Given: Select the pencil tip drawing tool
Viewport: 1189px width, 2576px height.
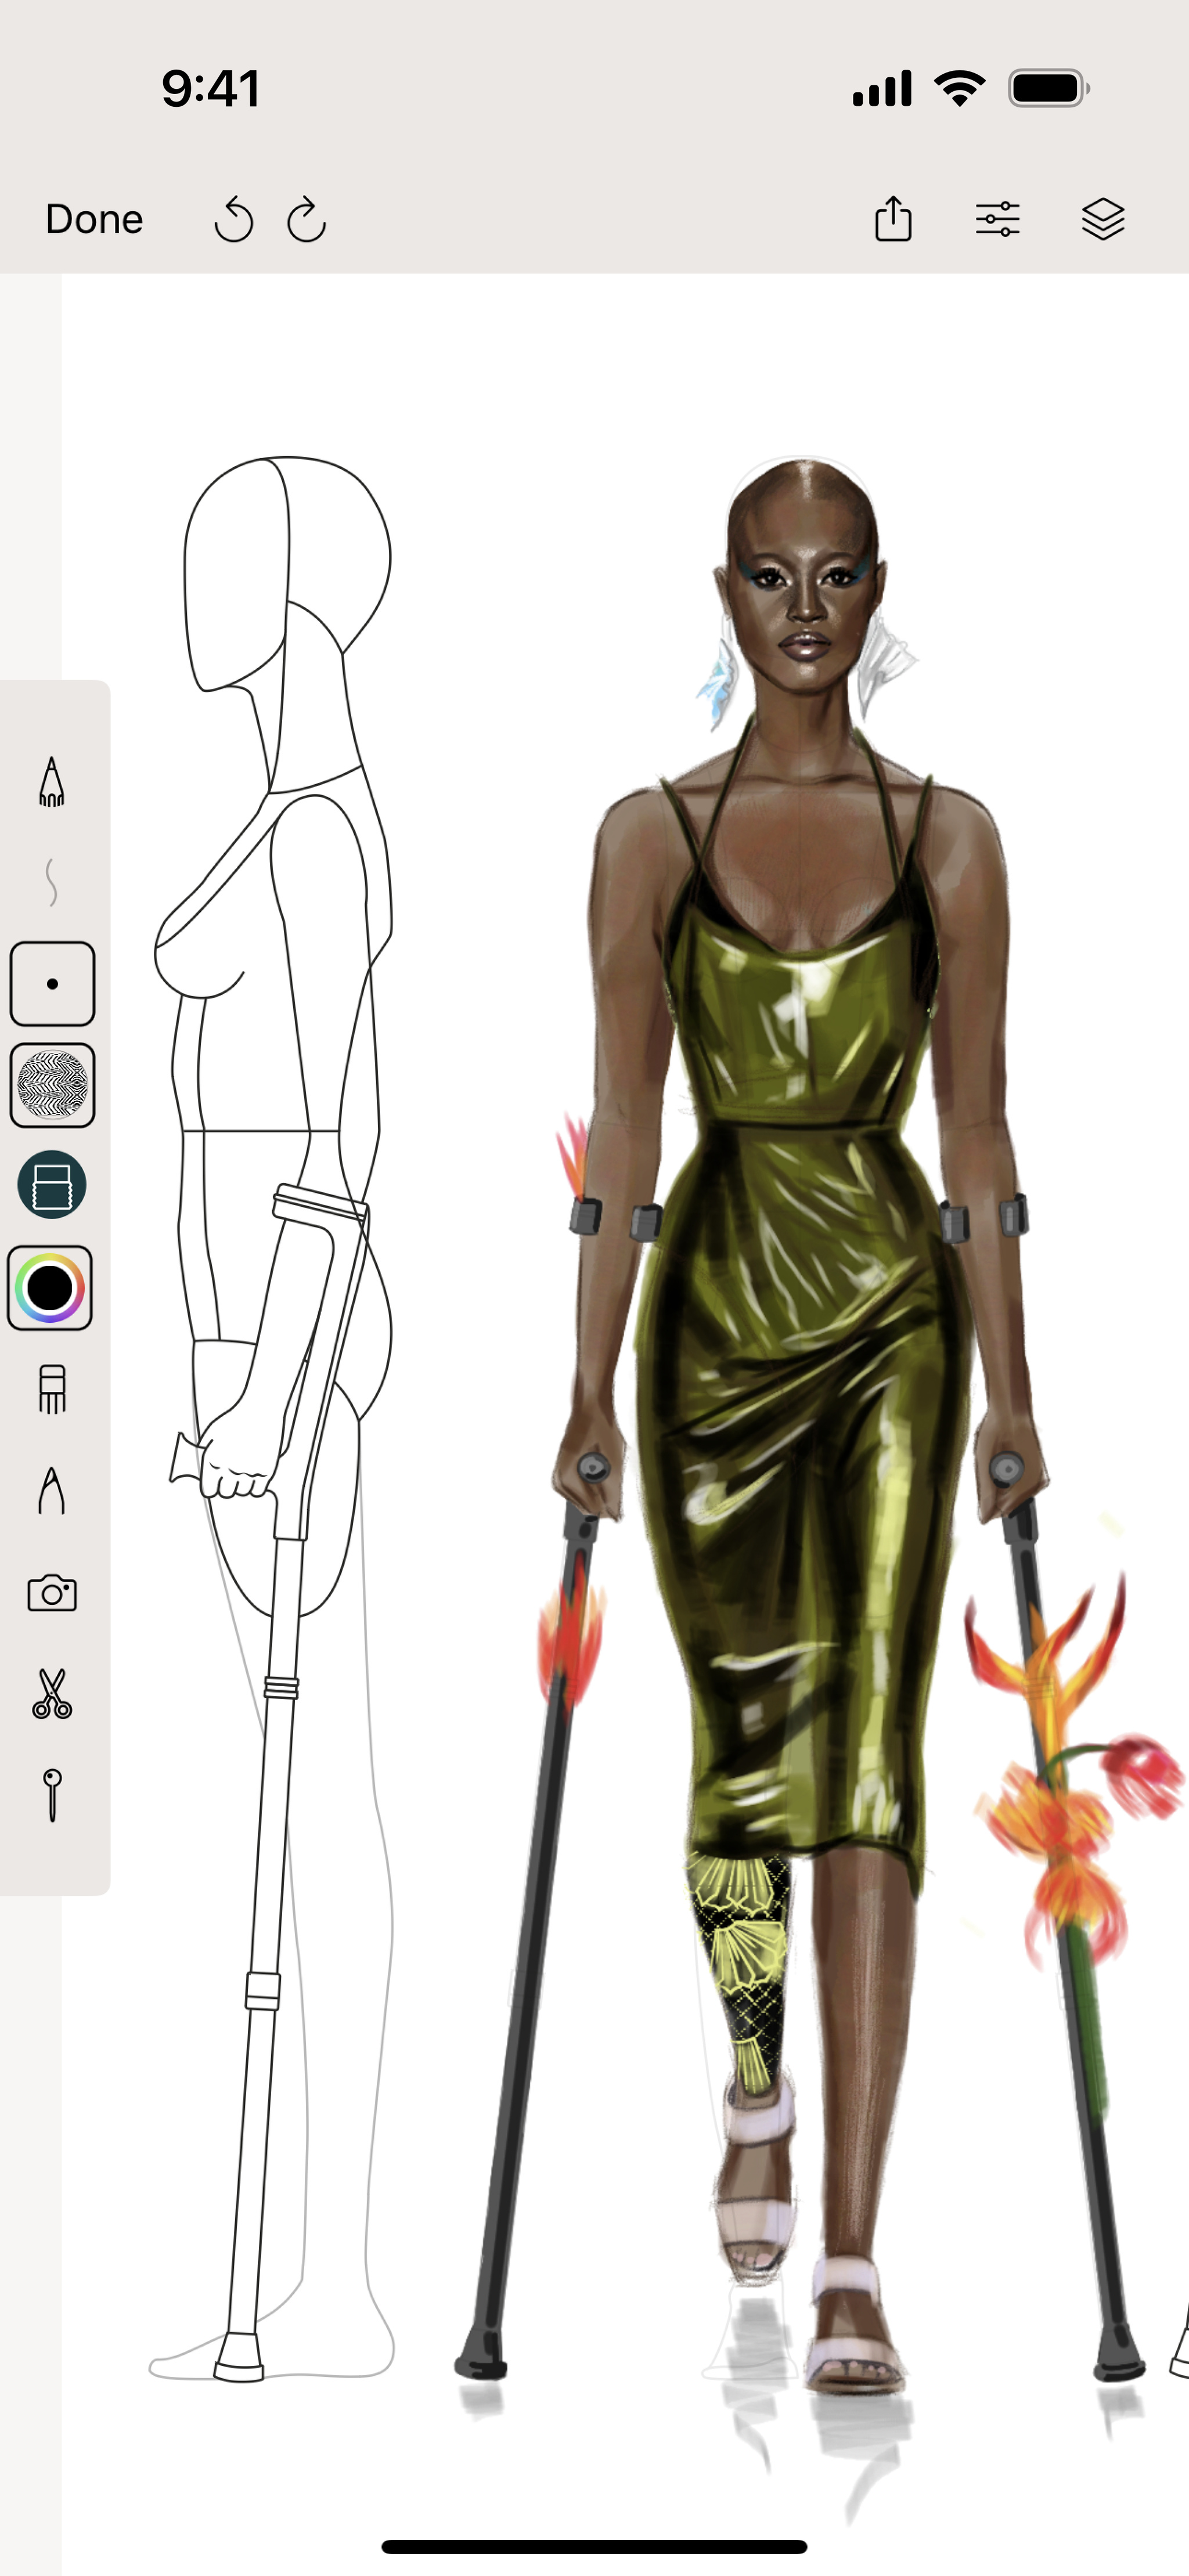Looking at the screenshot, I should coord(52,782).
